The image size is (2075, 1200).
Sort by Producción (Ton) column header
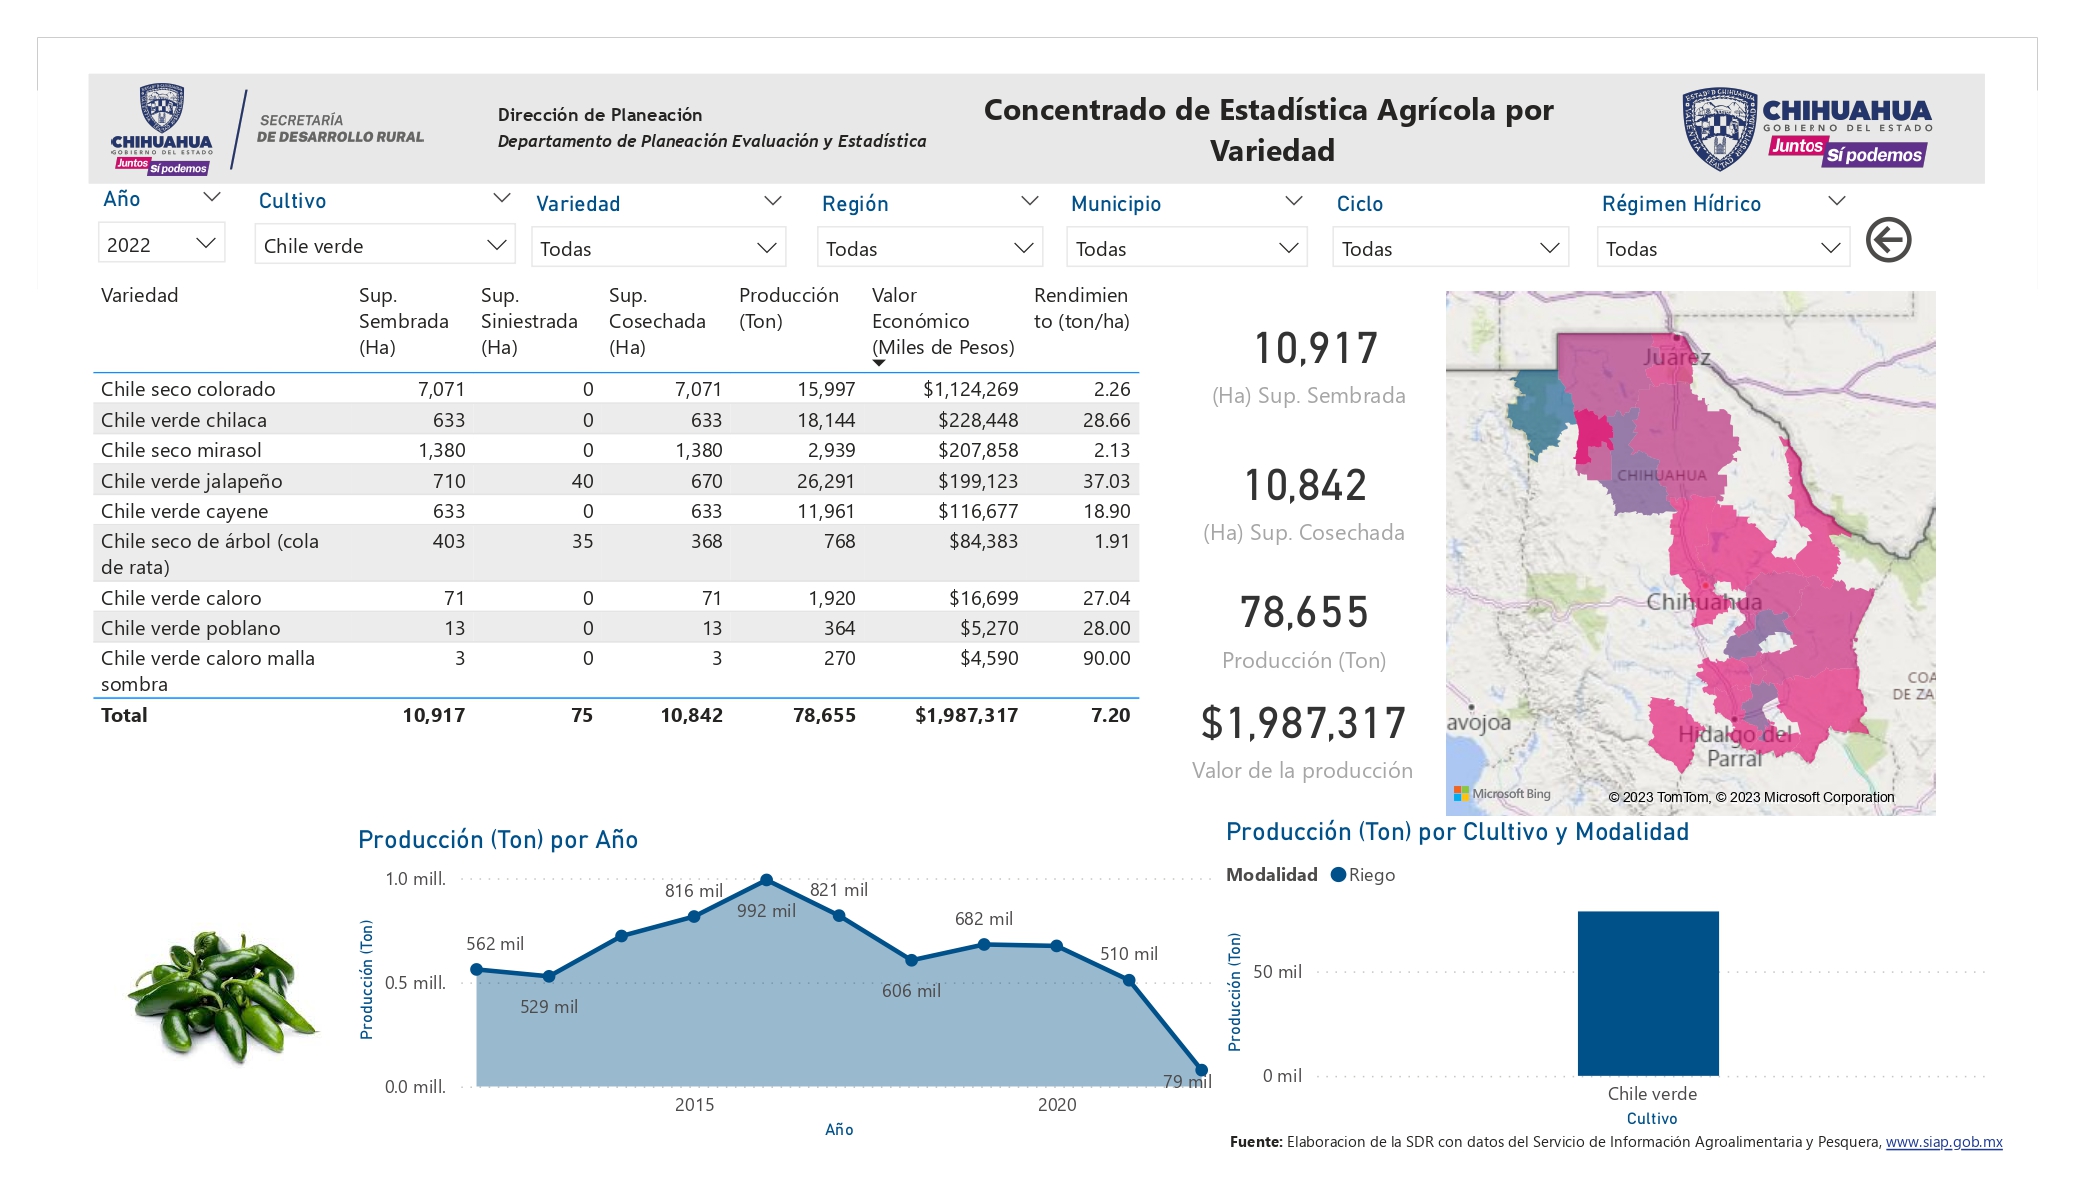tap(788, 308)
